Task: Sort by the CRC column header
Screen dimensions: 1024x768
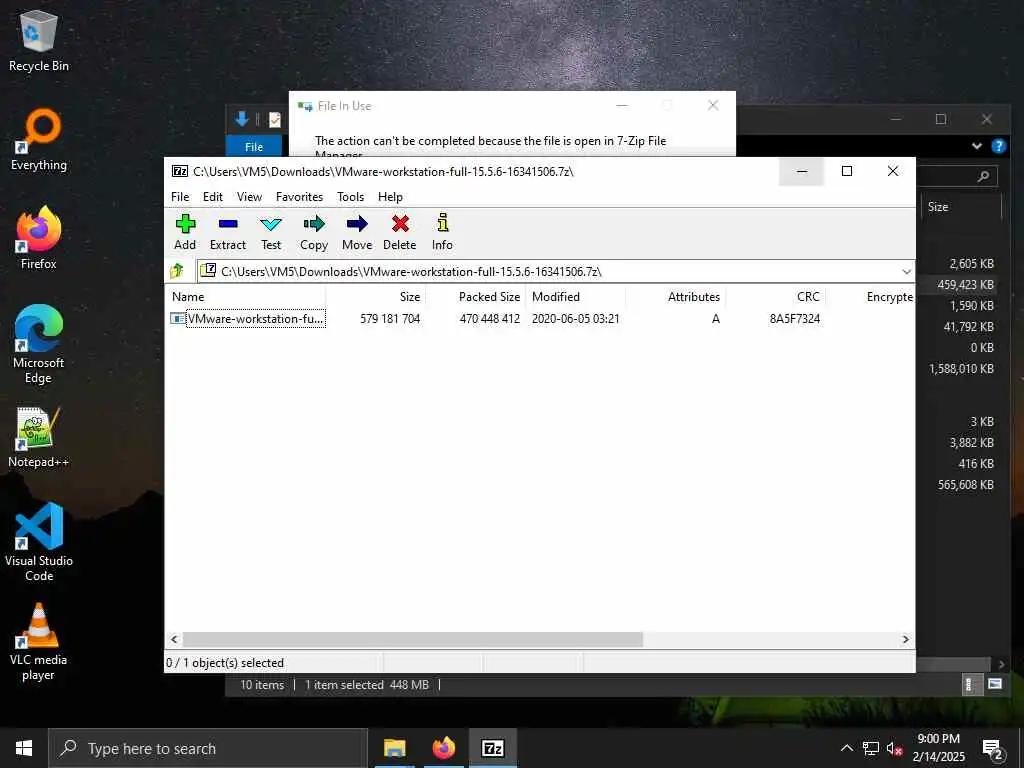Action: point(776,296)
